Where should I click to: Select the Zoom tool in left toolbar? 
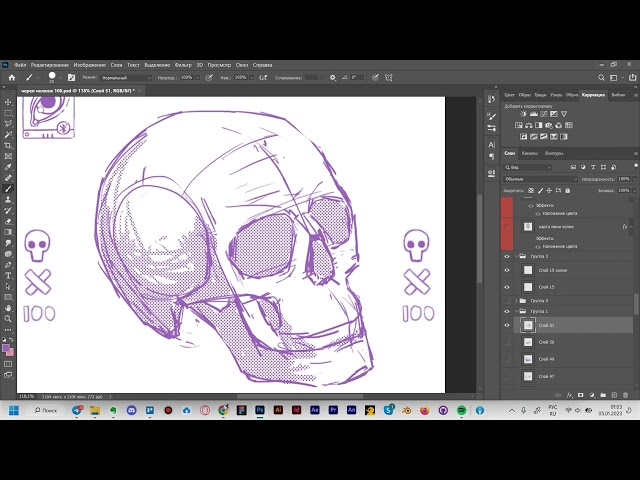pyautogui.click(x=8, y=319)
